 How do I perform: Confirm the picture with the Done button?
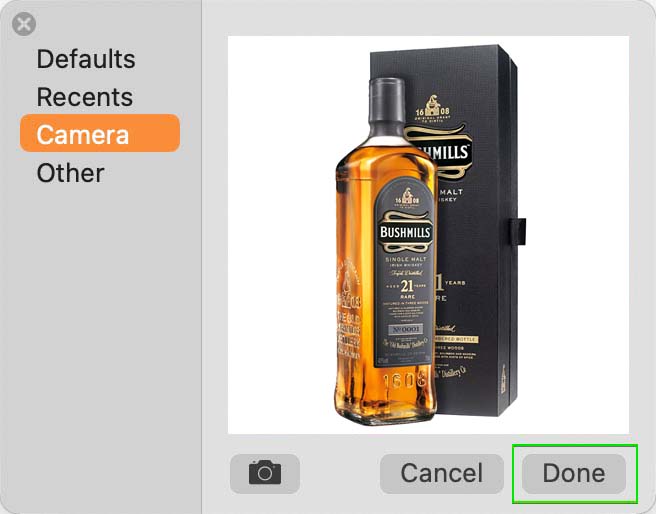(x=574, y=473)
